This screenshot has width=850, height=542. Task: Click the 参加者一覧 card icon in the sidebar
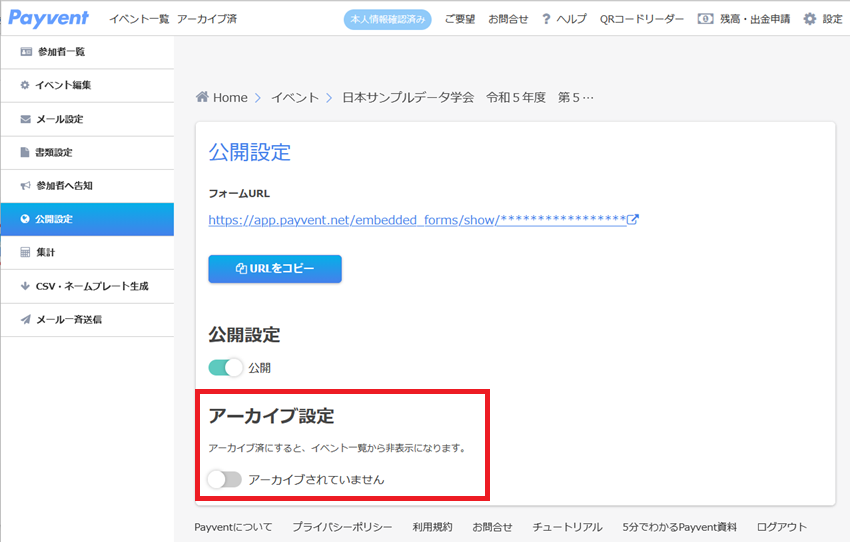[x=26, y=52]
